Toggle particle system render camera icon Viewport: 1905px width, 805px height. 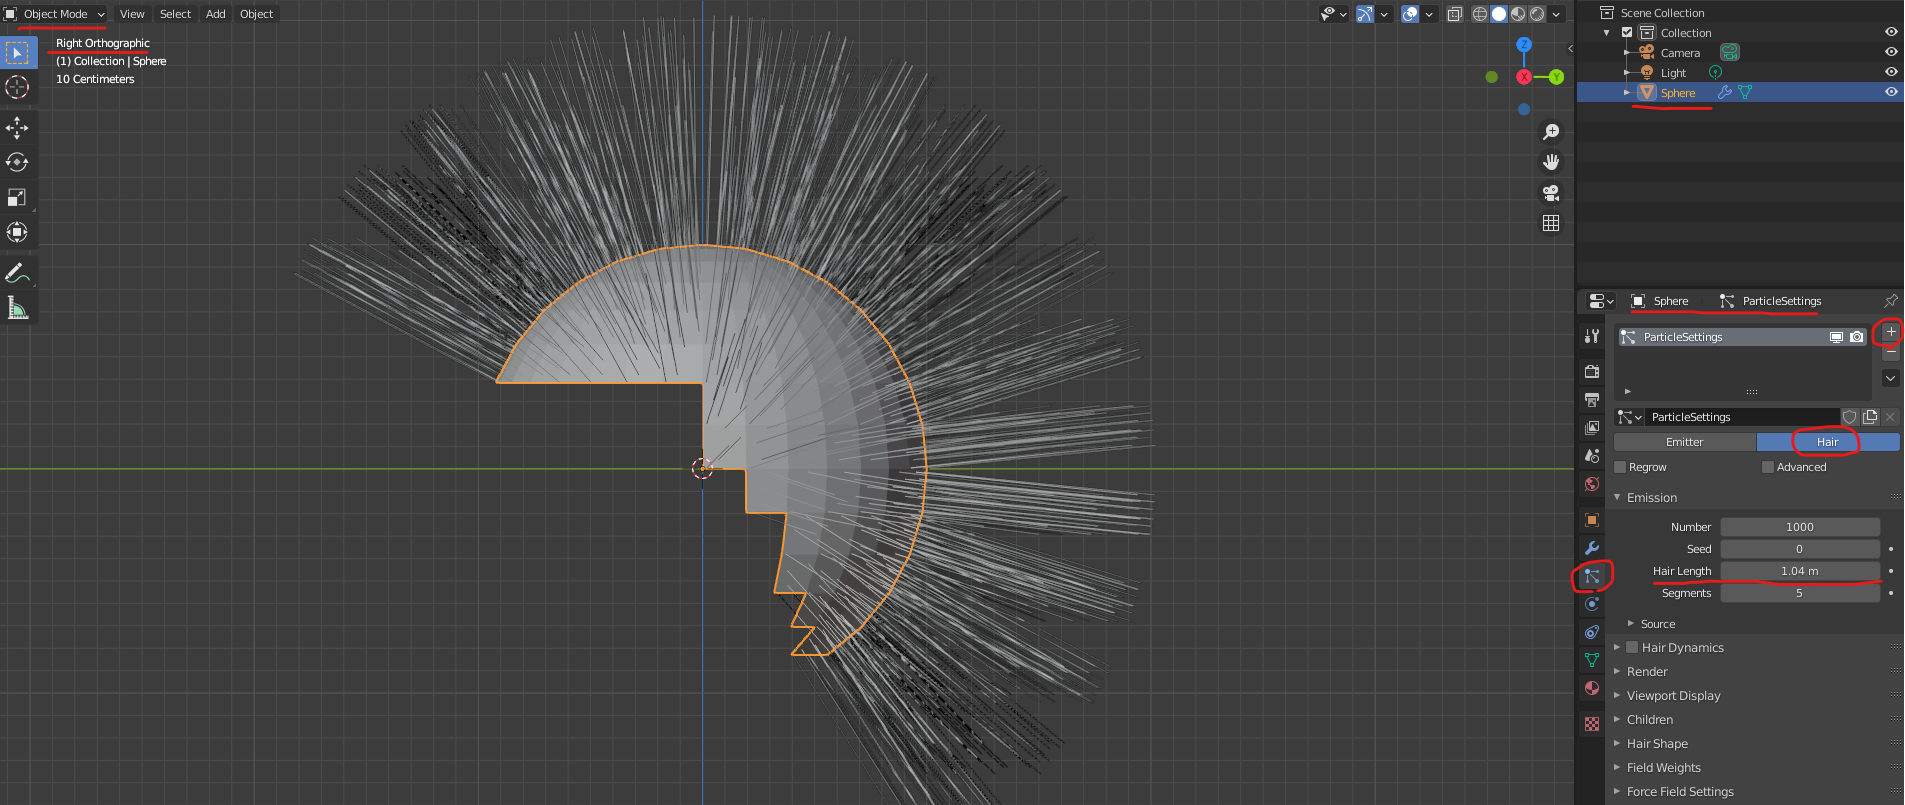coord(1857,337)
